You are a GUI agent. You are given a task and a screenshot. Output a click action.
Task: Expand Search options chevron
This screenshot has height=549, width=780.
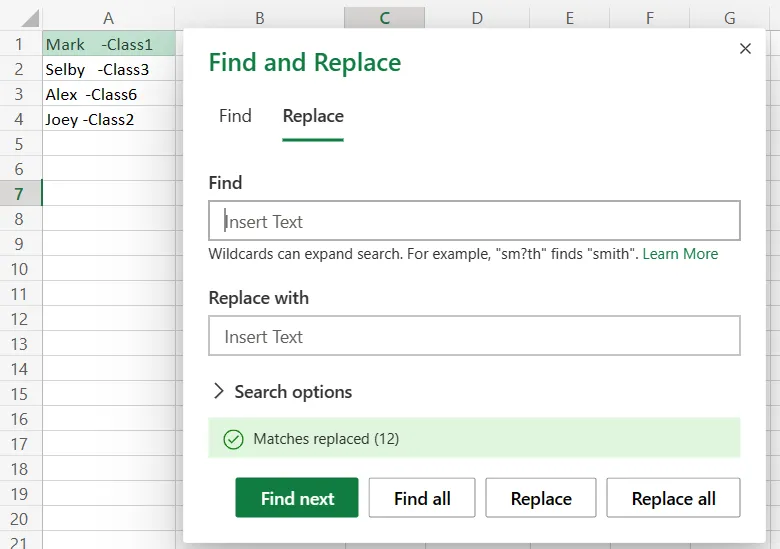pos(219,392)
